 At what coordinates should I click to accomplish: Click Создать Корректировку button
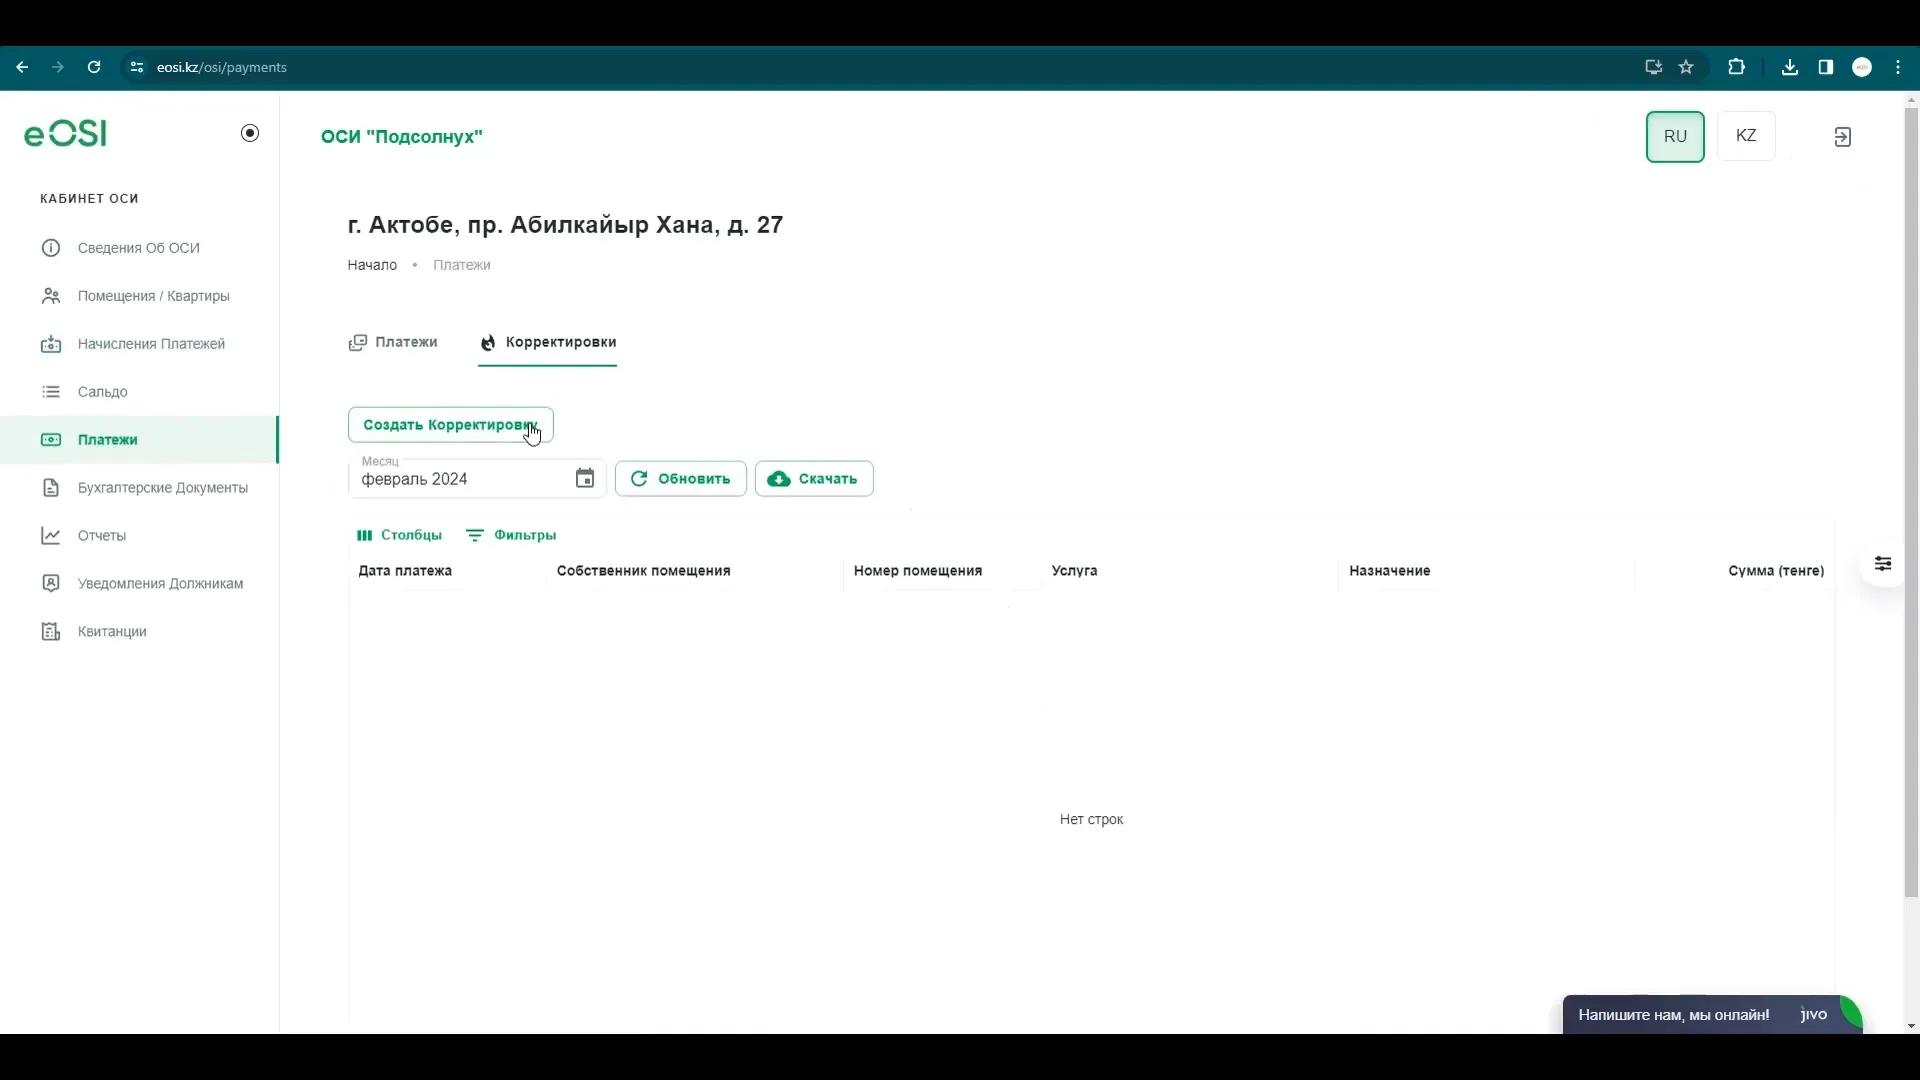(450, 425)
